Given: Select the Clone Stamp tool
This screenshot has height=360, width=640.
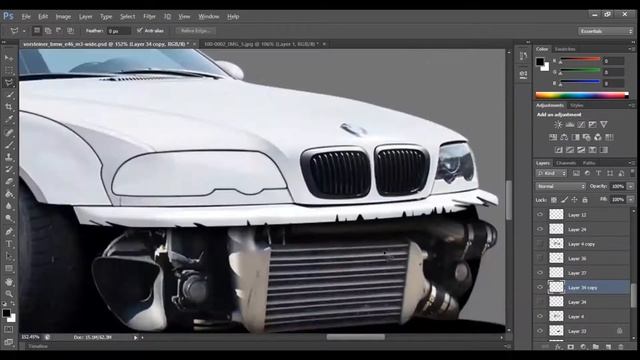Looking at the screenshot, I should tap(9, 157).
